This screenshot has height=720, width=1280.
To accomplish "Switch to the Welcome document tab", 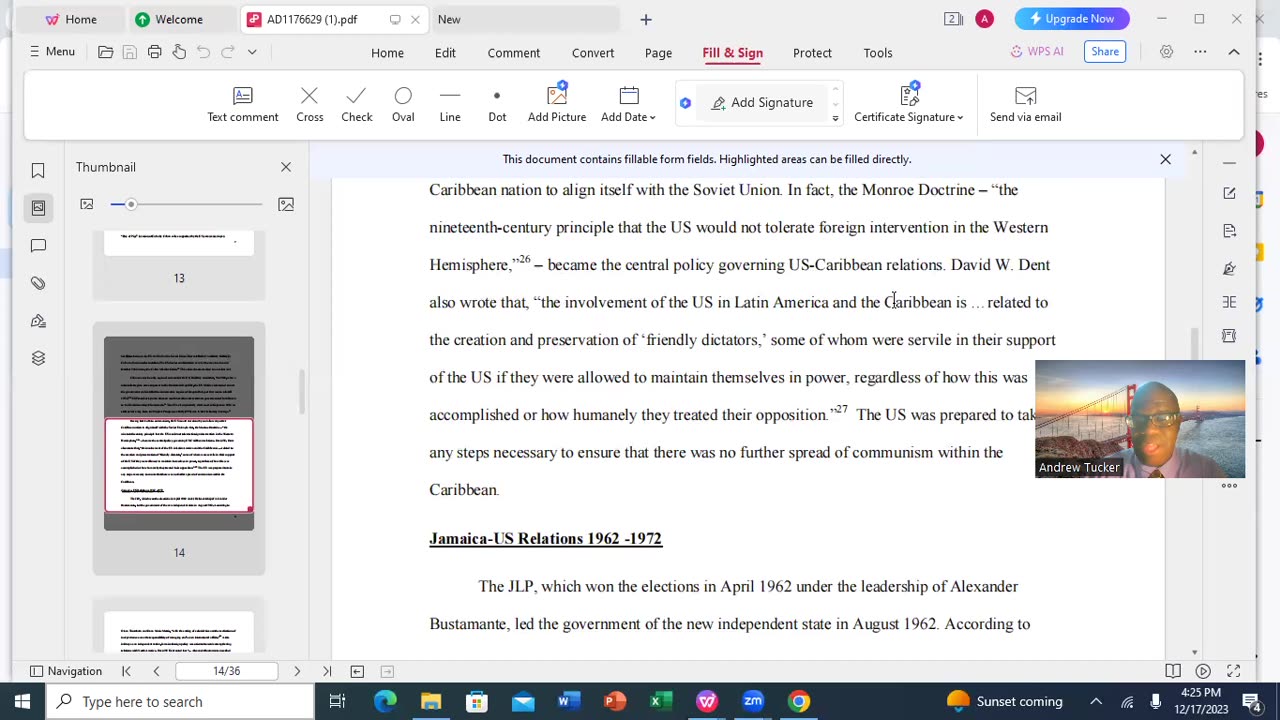I will coord(179,19).
